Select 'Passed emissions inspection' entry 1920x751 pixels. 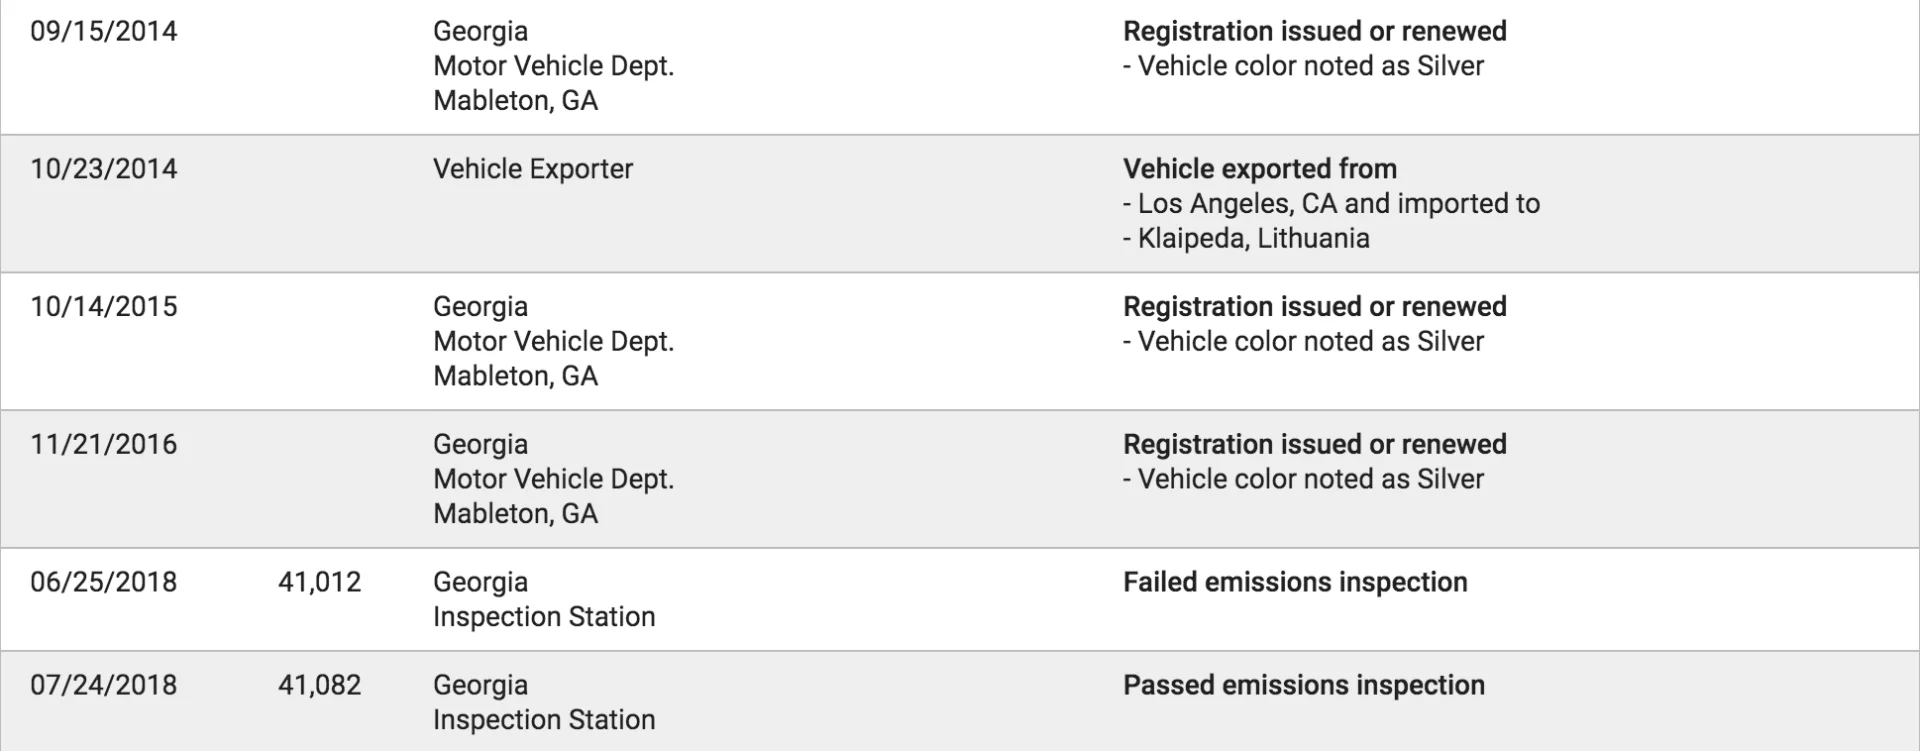pos(1304,685)
